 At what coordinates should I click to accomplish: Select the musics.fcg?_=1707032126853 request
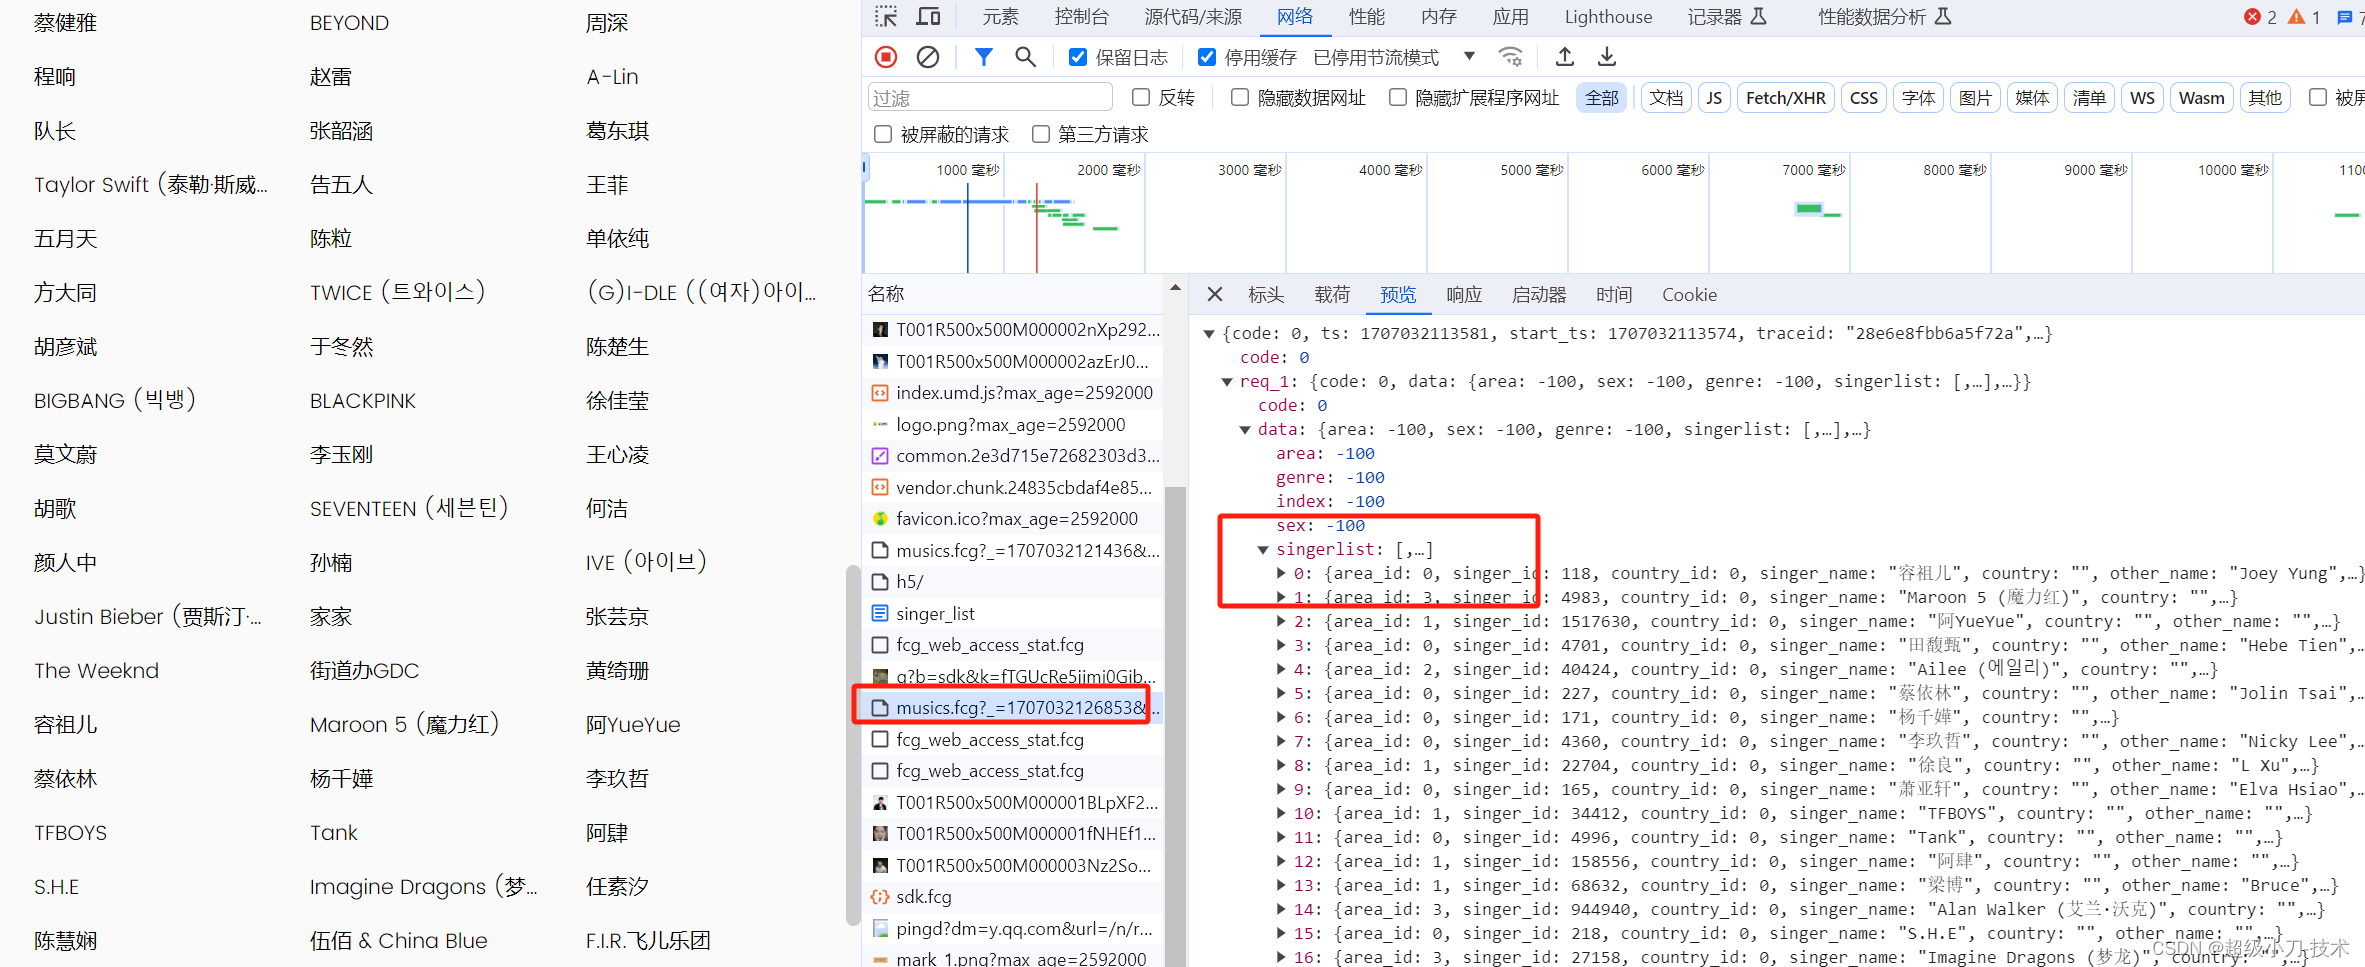coord(1012,708)
